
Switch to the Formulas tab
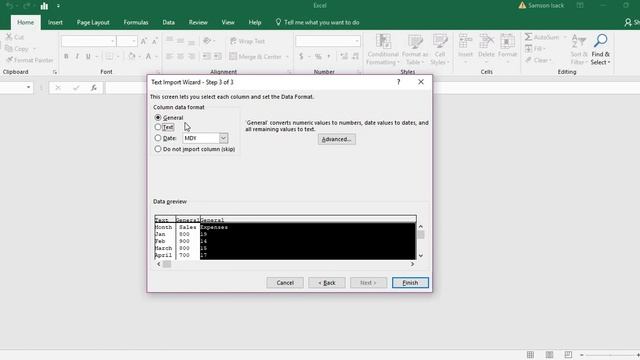(x=136, y=22)
